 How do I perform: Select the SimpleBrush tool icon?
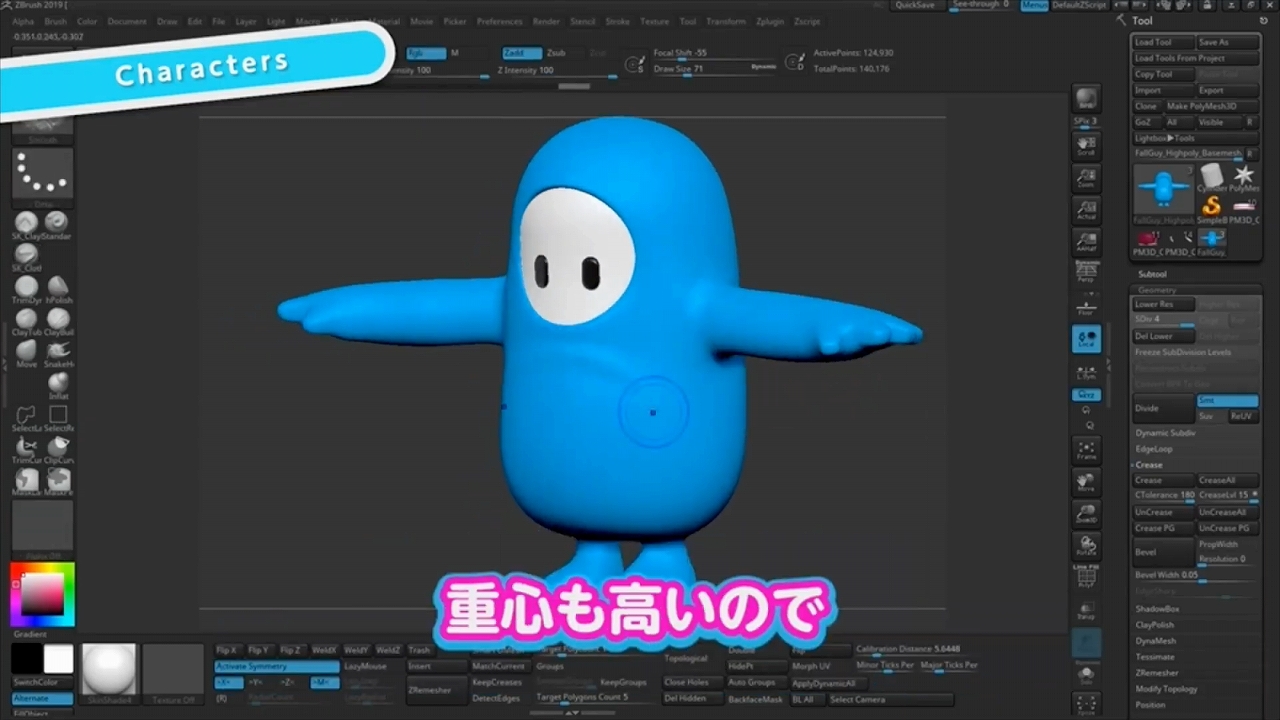(1212, 208)
